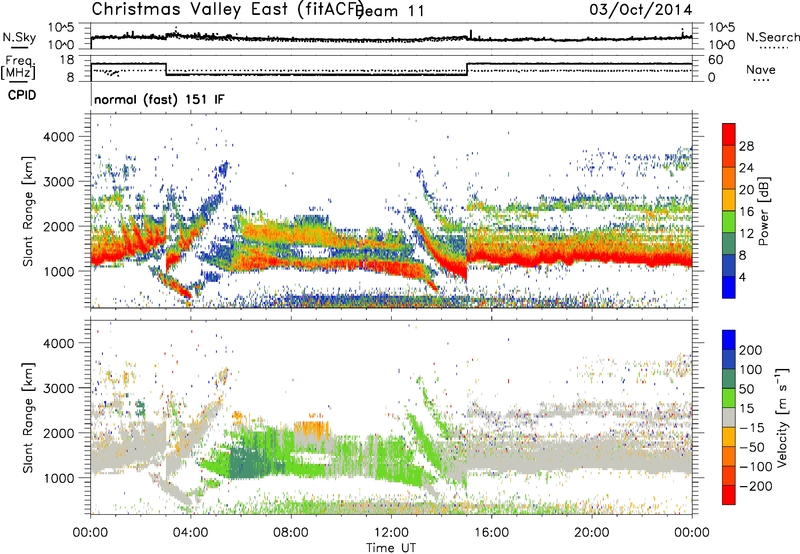
Task: Pick the light green 12–16 dB power swatch
Action: point(729,222)
